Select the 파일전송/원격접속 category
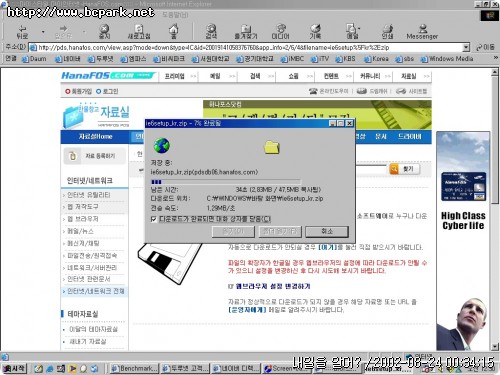Viewport: 500px width, 375px height. click(x=92, y=255)
